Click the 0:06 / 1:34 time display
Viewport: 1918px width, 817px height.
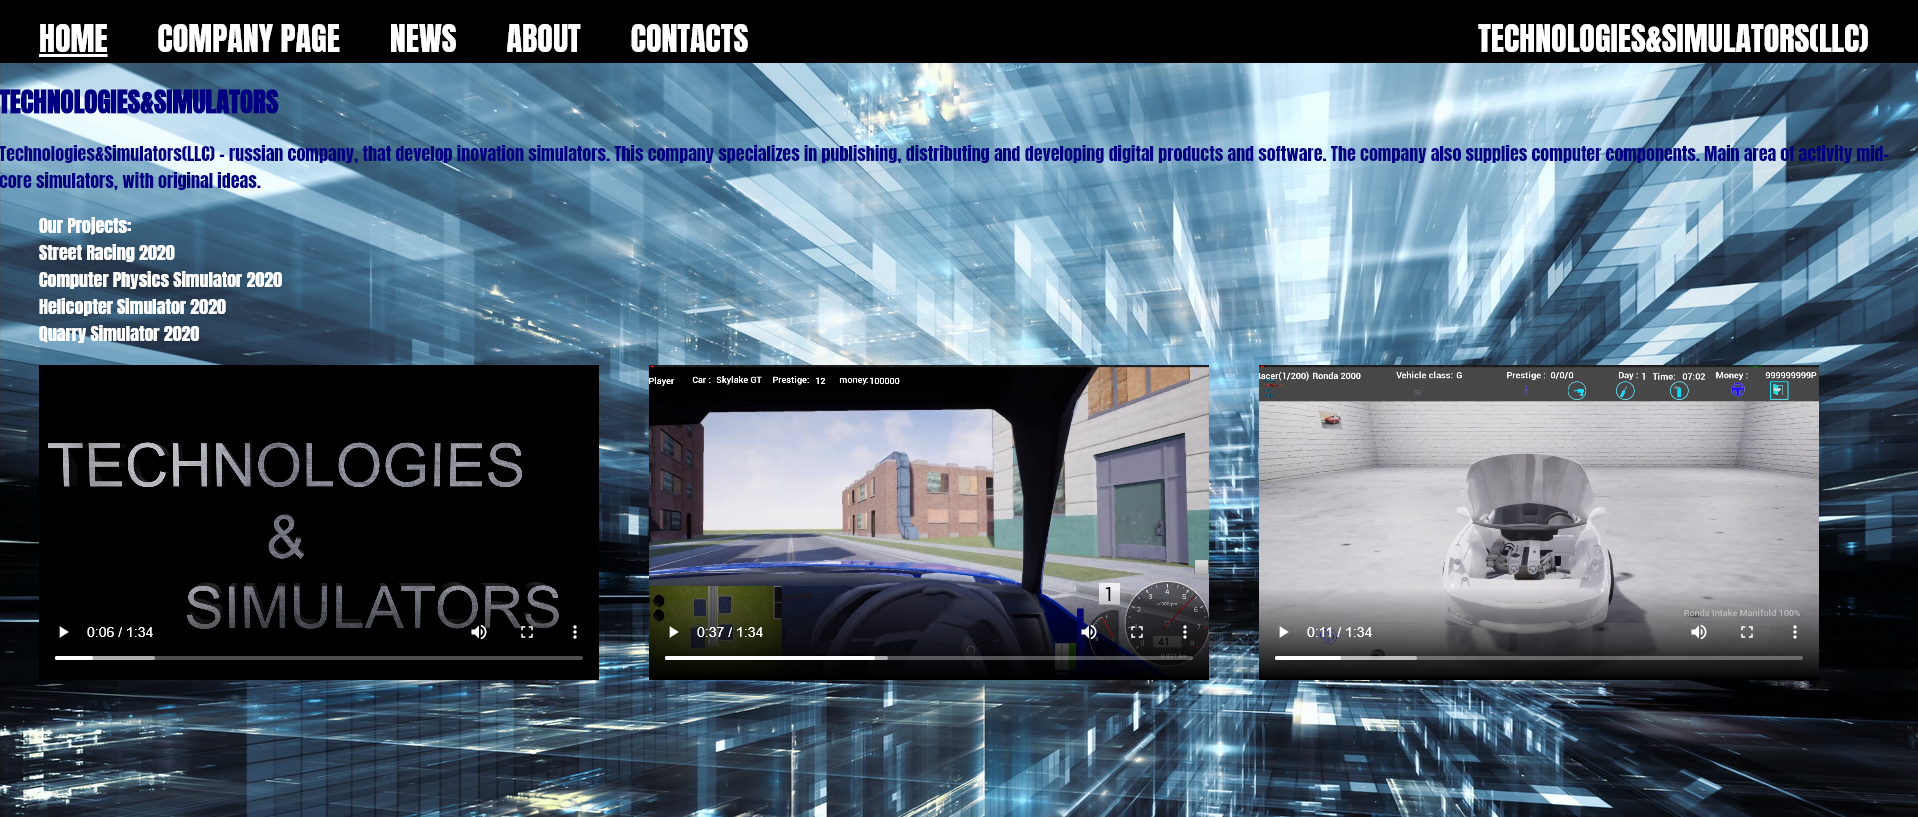120,632
